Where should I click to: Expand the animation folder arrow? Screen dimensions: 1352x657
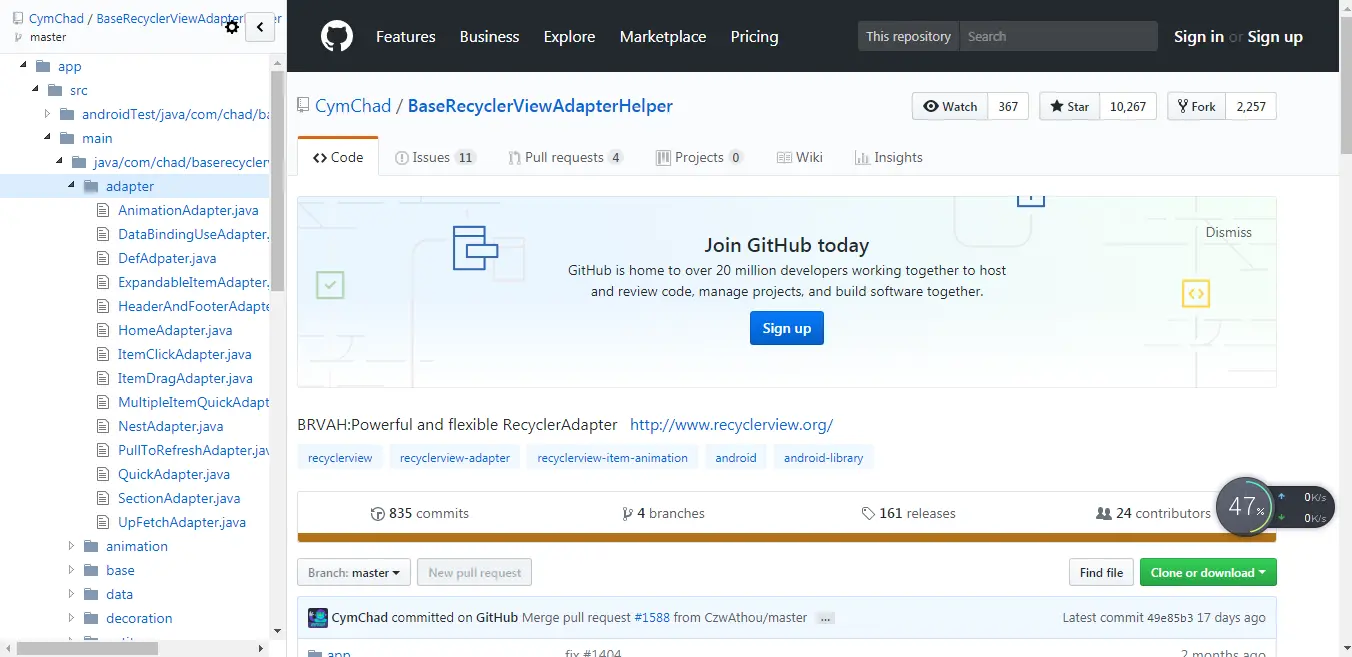tap(71, 546)
